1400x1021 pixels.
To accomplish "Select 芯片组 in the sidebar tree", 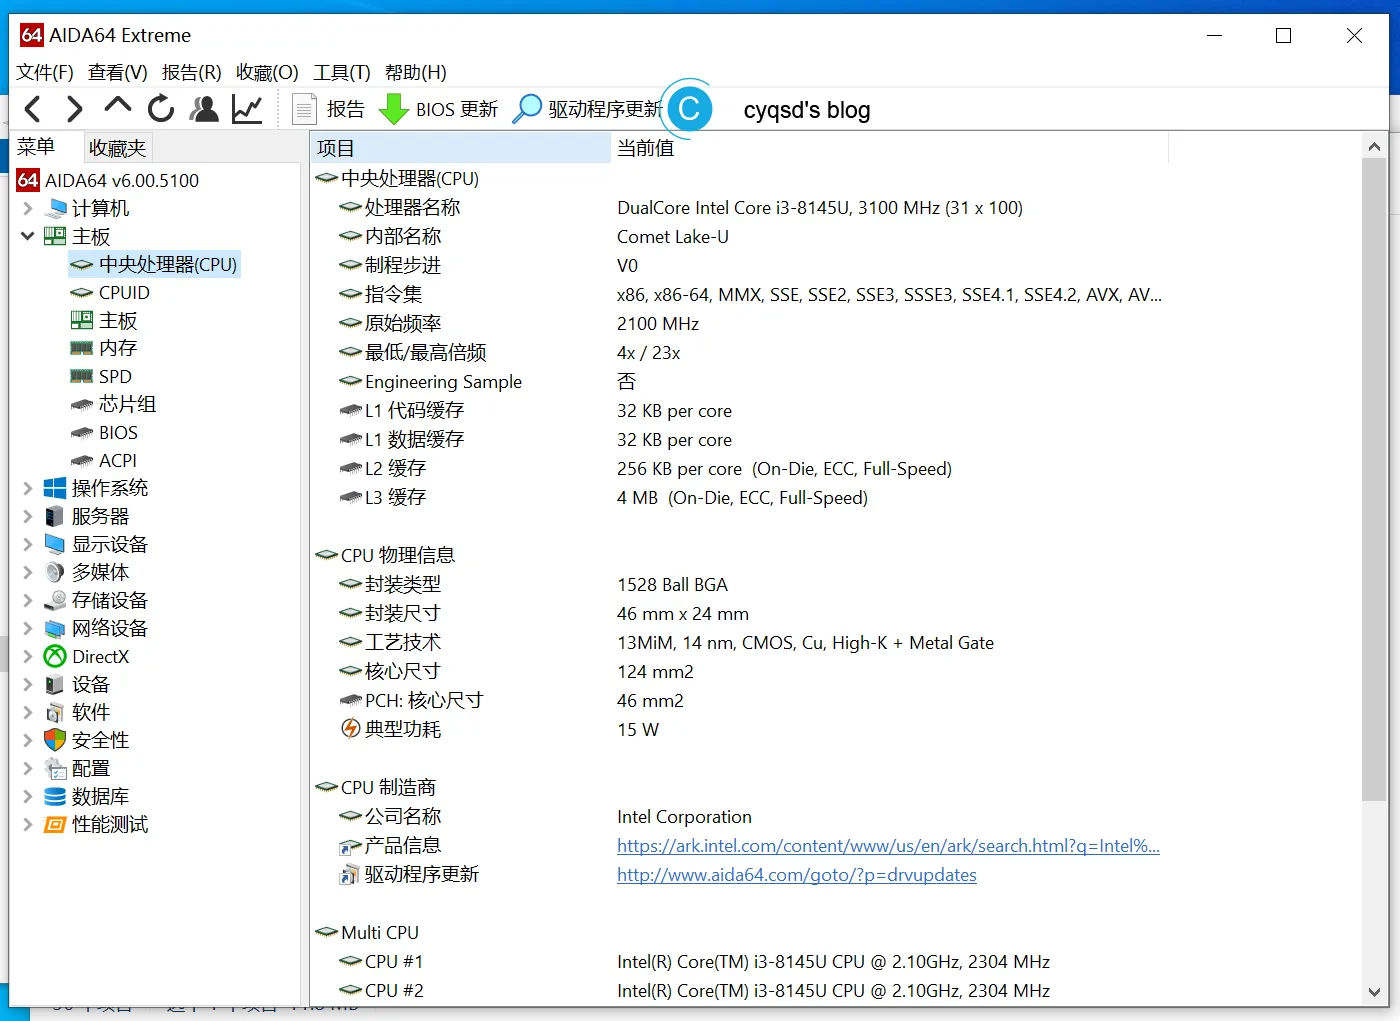I will pos(127,404).
